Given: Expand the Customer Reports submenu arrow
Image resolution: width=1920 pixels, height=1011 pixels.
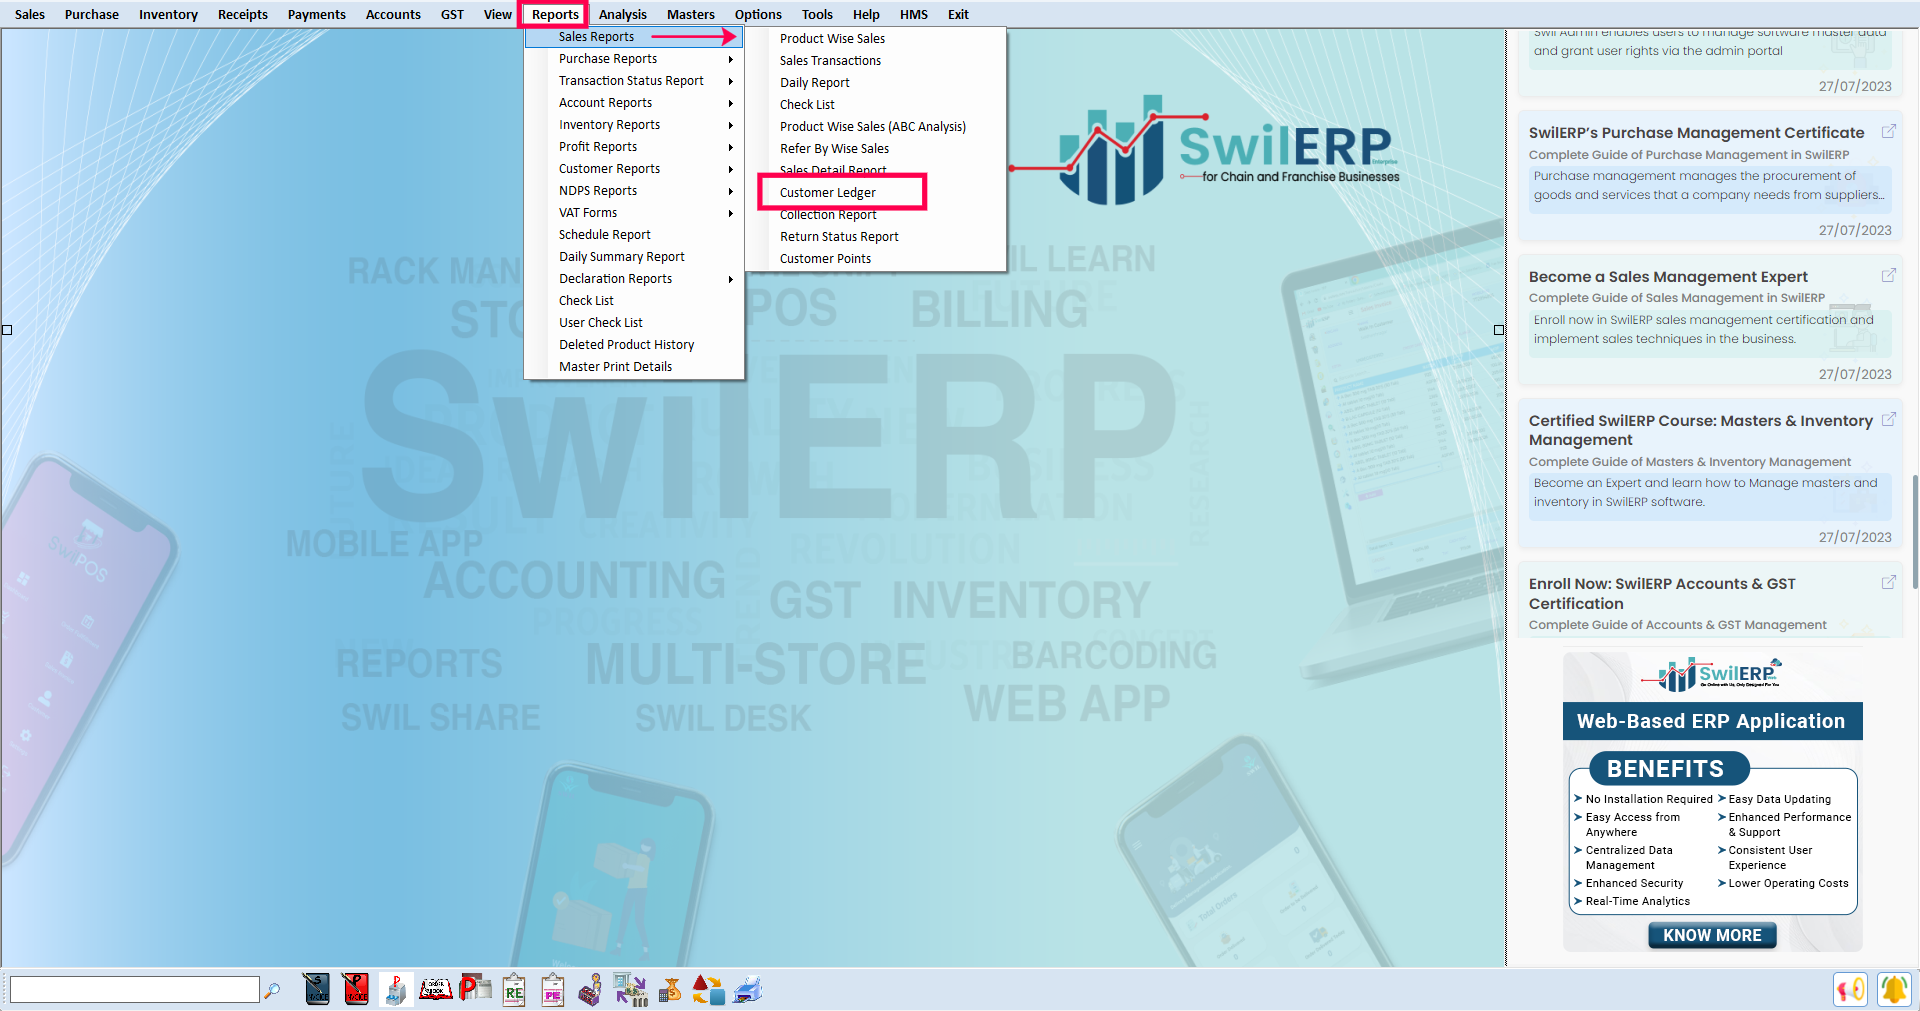Looking at the screenshot, I should [x=731, y=169].
